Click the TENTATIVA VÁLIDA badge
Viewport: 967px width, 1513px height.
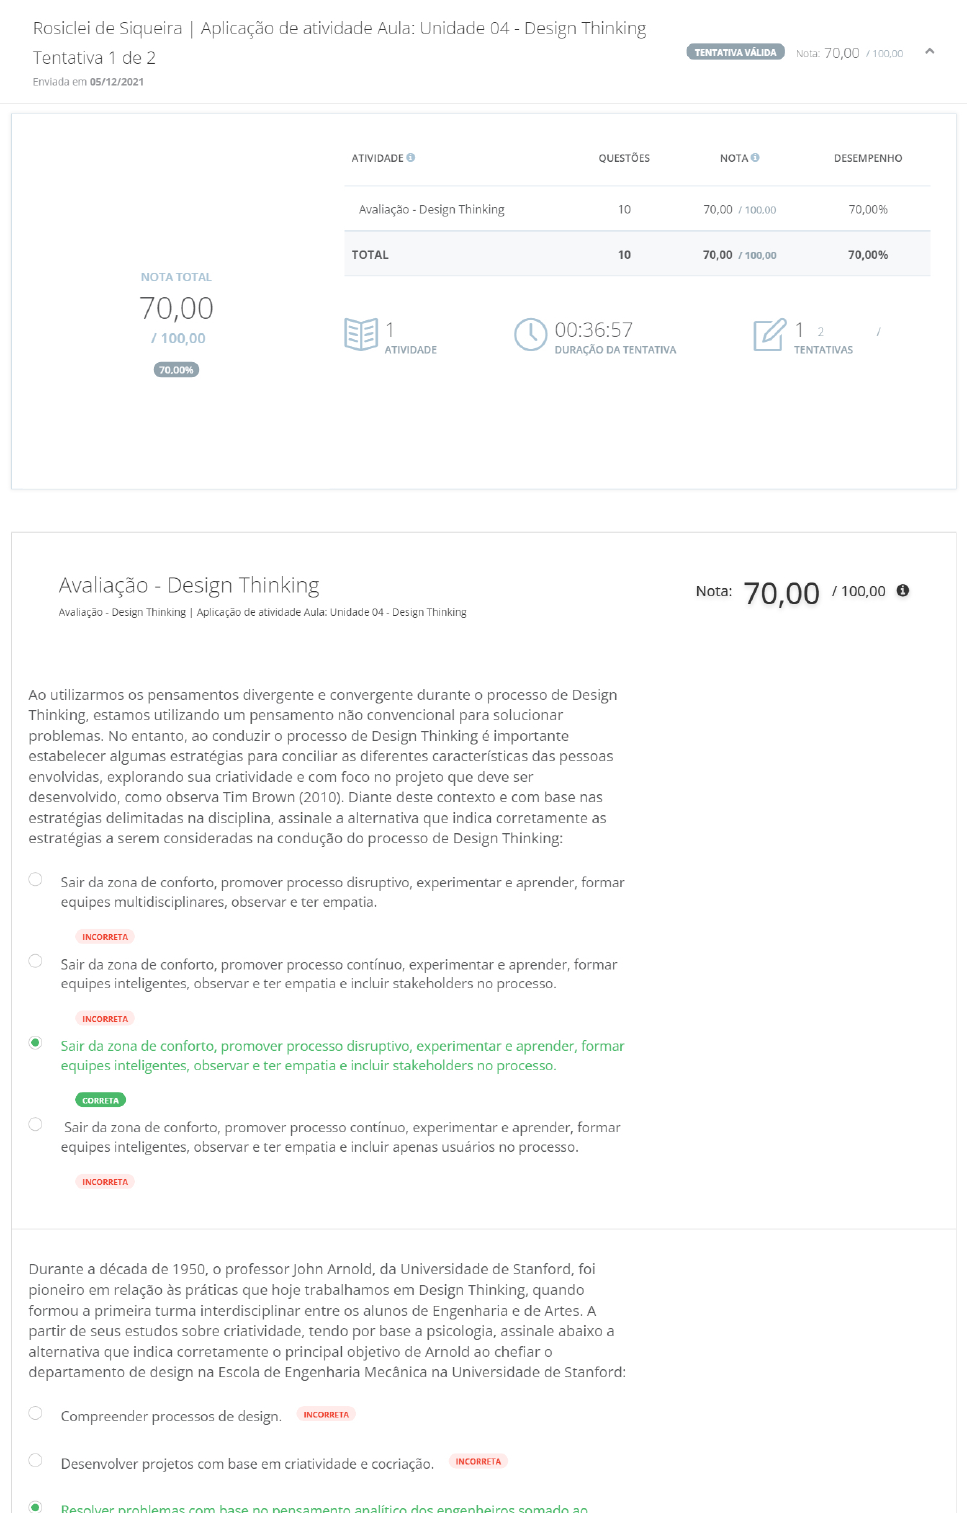tap(735, 52)
